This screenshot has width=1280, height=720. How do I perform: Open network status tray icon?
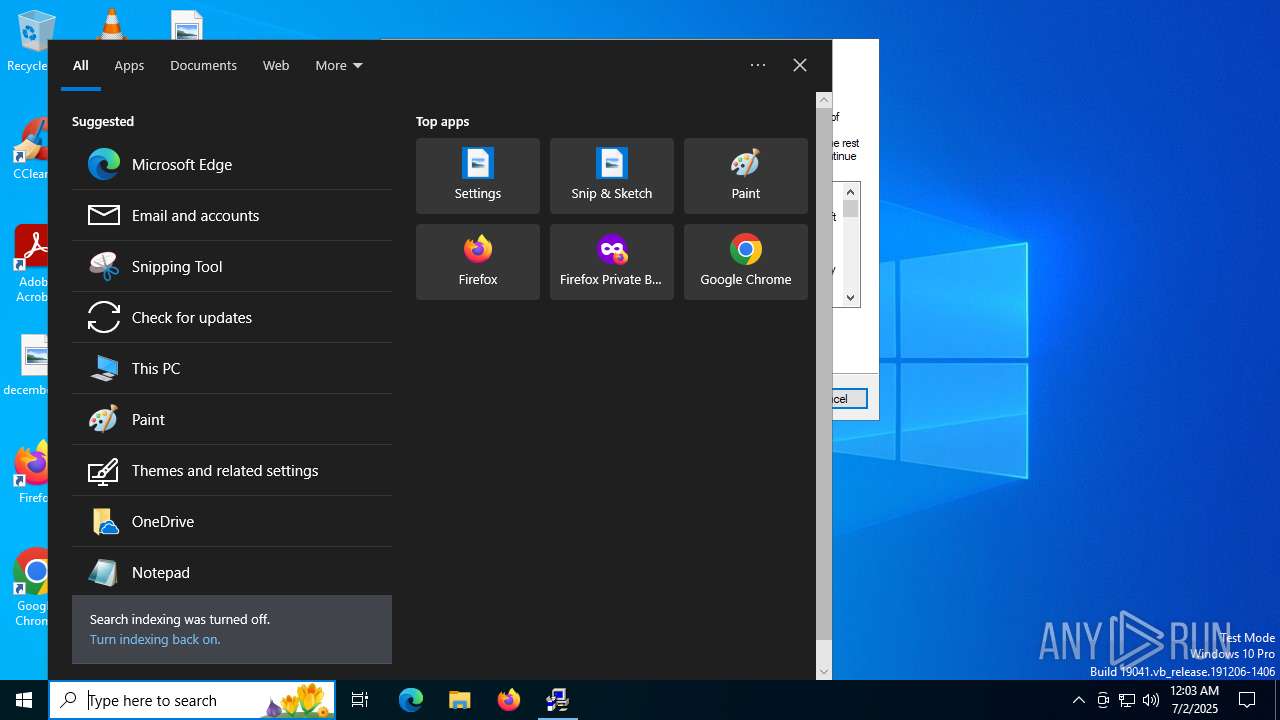coord(1127,700)
